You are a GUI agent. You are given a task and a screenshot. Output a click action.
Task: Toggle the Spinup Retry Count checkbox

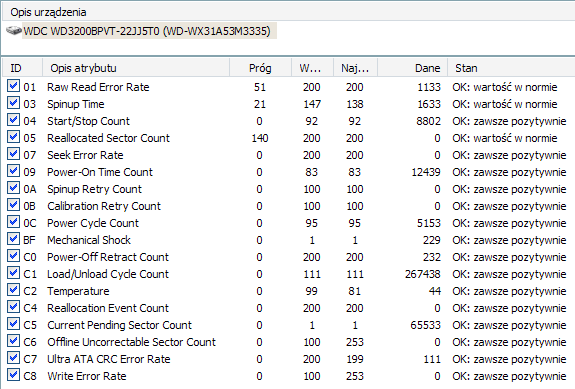click(x=13, y=188)
